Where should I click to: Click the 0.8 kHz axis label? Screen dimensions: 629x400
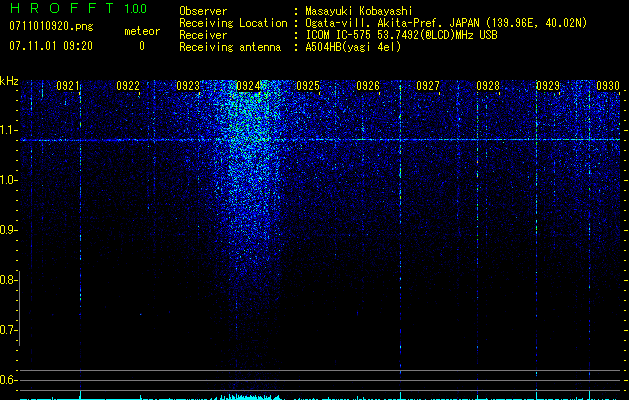[x=8, y=280]
